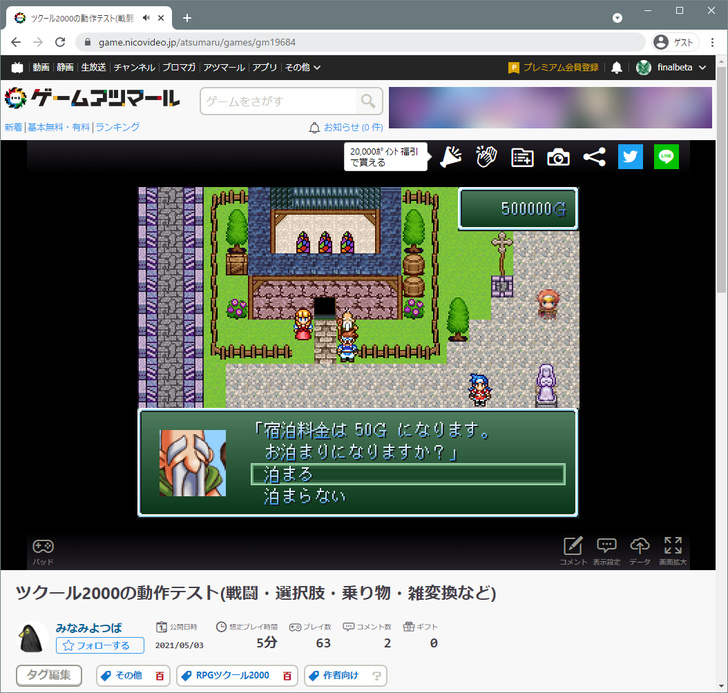Open お知らせ notifications link
Viewport: 728px width, 693px height.
tap(346, 128)
